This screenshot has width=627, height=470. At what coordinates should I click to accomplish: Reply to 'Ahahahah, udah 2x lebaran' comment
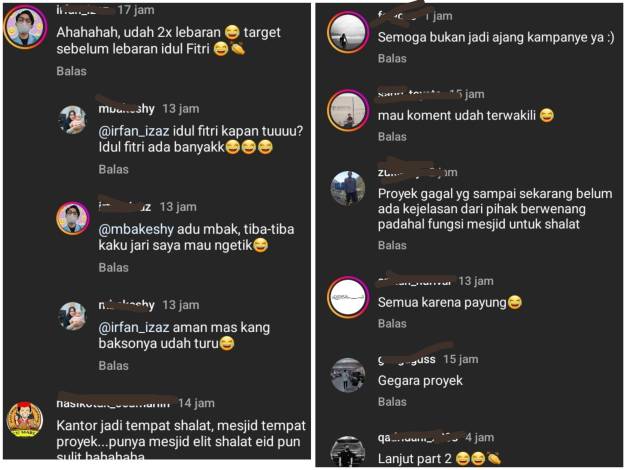coord(72,71)
